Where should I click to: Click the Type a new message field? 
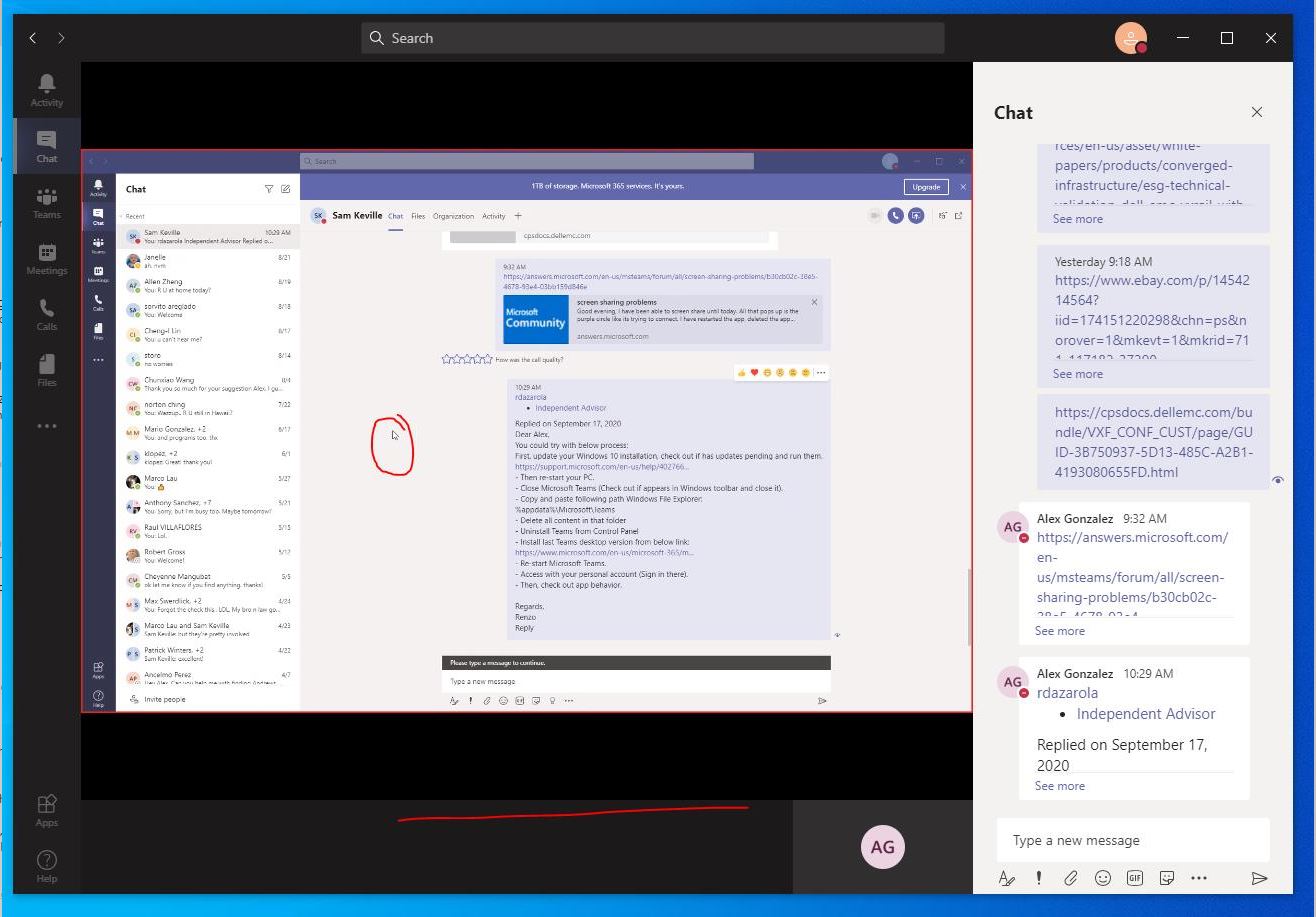click(1133, 840)
